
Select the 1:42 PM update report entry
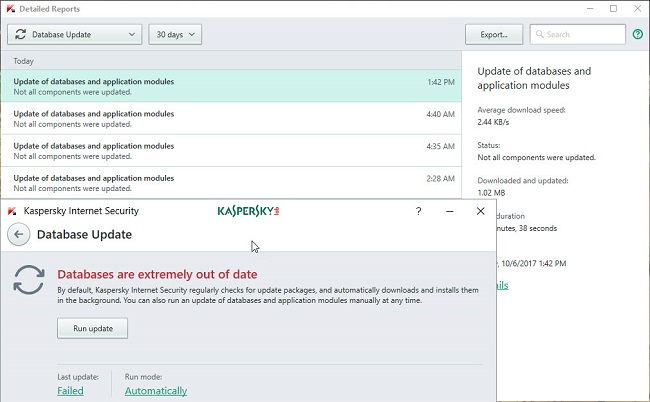point(230,86)
